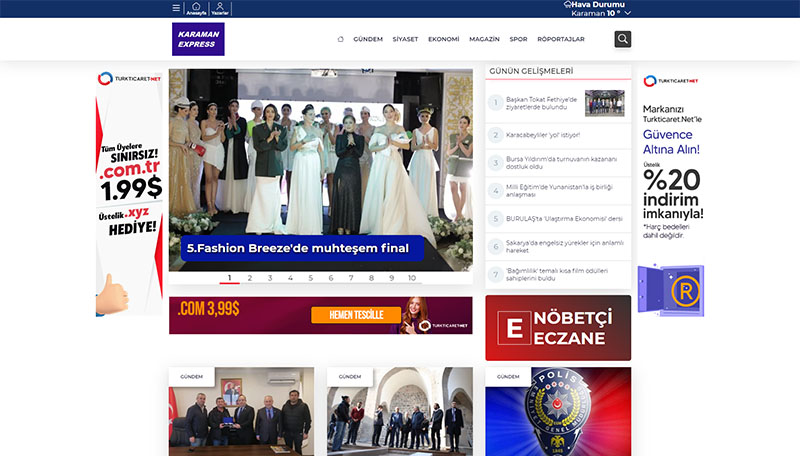The height and width of the screenshot is (456, 800).
Task: Select slider page 1
Action: (x=230, y=278)
